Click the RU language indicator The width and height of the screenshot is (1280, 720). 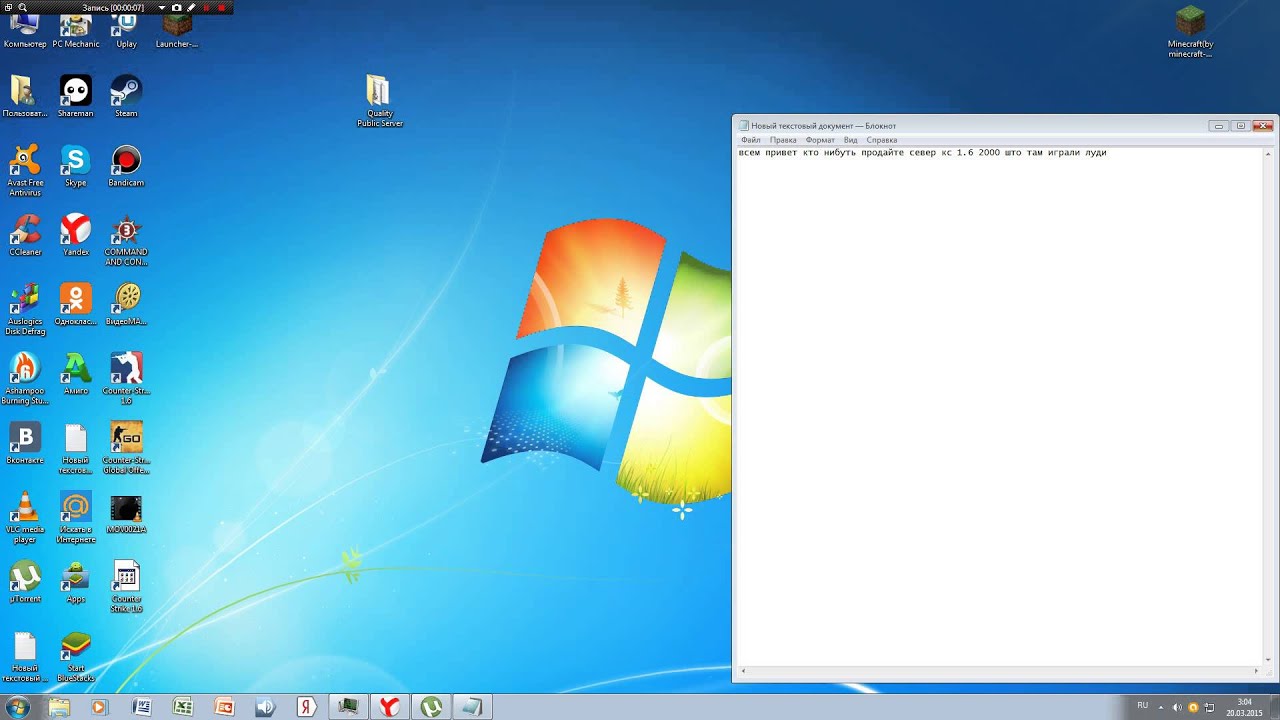1142,706
